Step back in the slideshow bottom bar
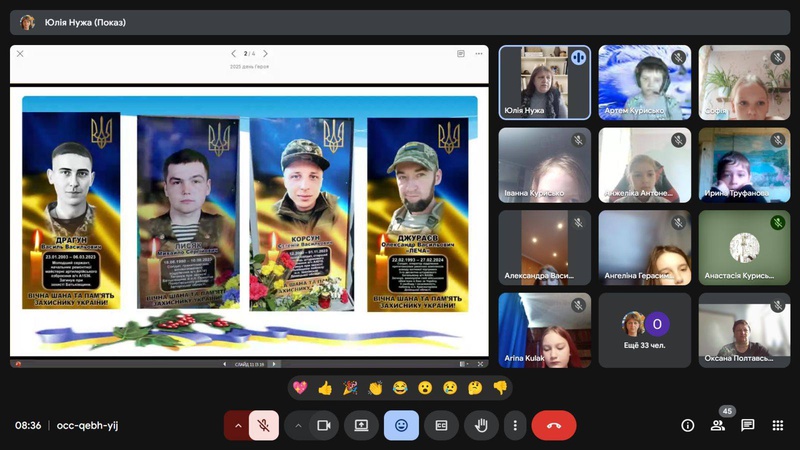Viewport: 800px width, 450px height. [x=224, y=364]
